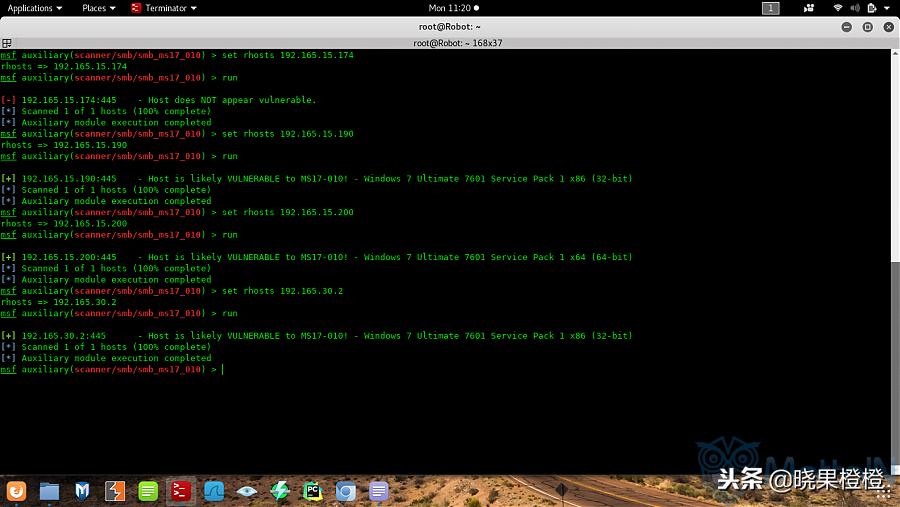The image size is (900, 507).
Task: Close the root@Robot terminal window
Action: coord(889,27)
